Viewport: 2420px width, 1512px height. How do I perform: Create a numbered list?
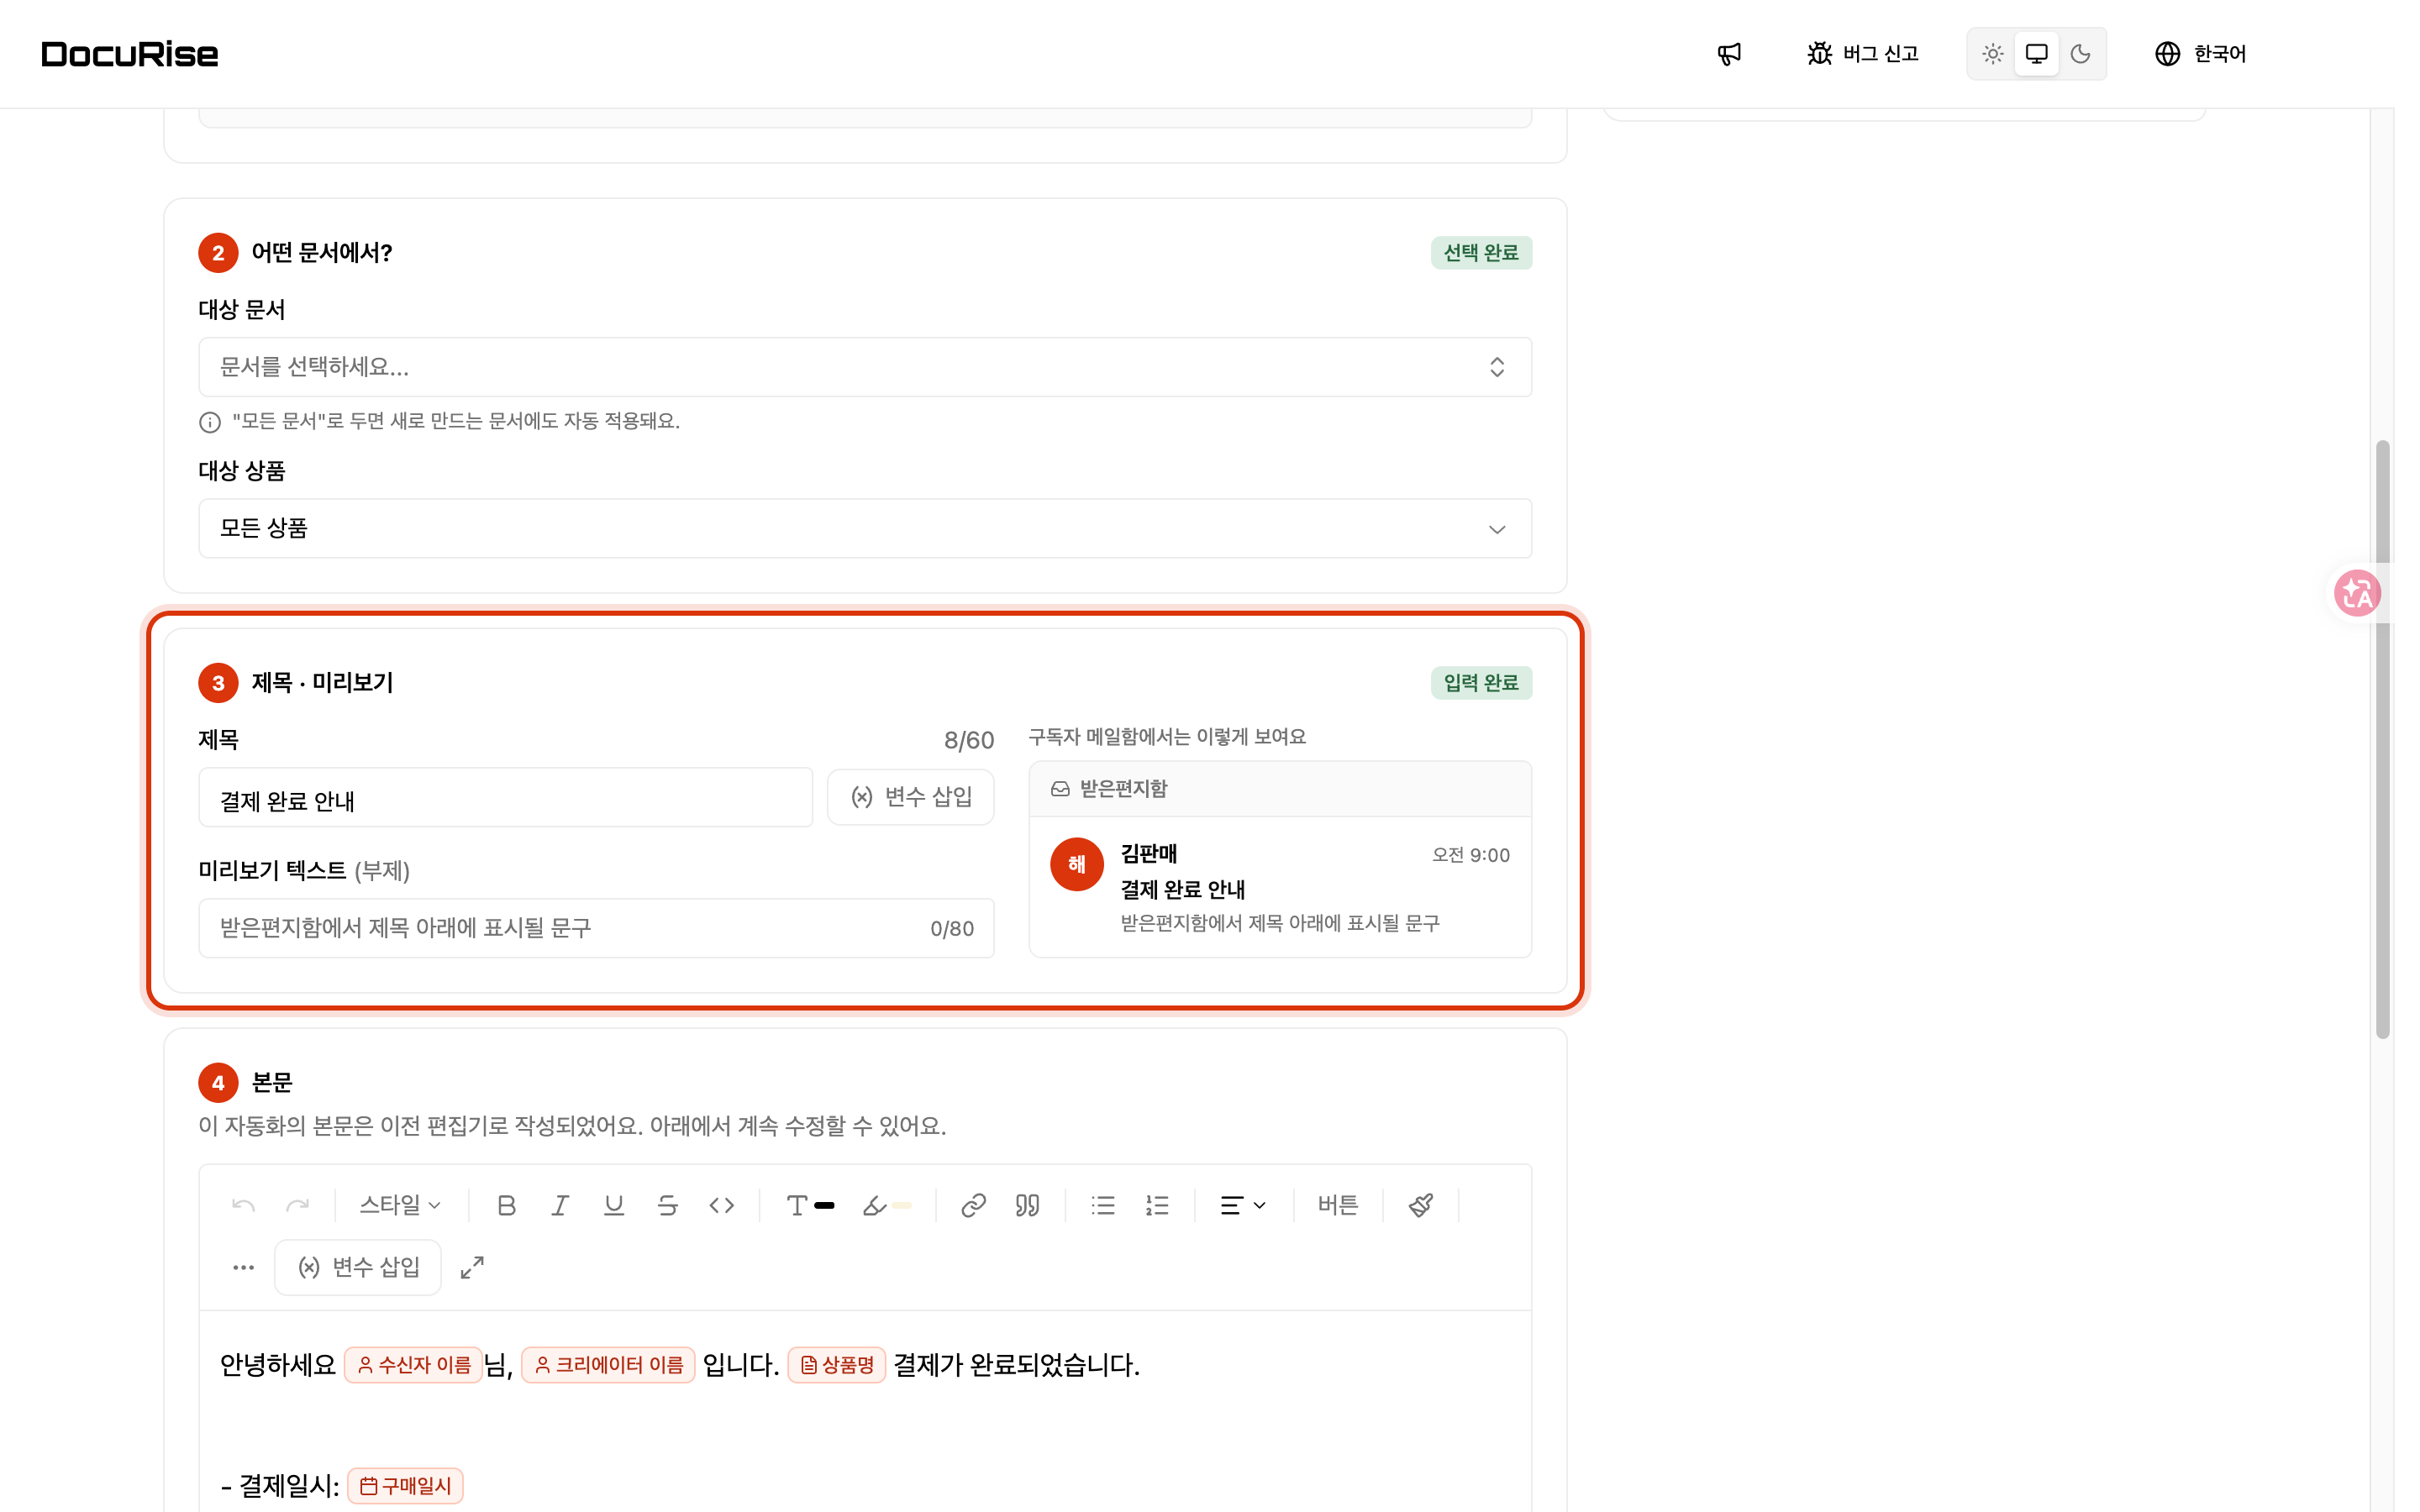[1157, 1205]
